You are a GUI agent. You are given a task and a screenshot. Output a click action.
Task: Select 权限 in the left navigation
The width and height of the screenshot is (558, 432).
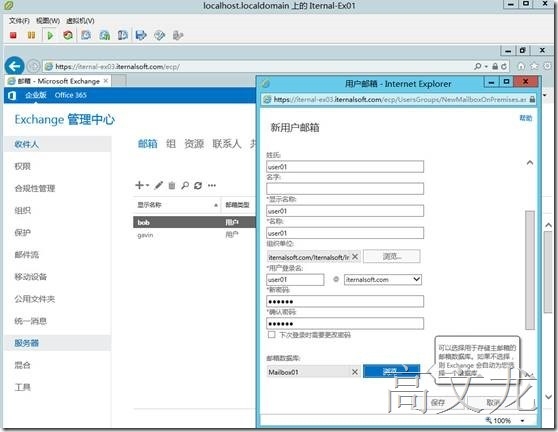pos(22,166)
